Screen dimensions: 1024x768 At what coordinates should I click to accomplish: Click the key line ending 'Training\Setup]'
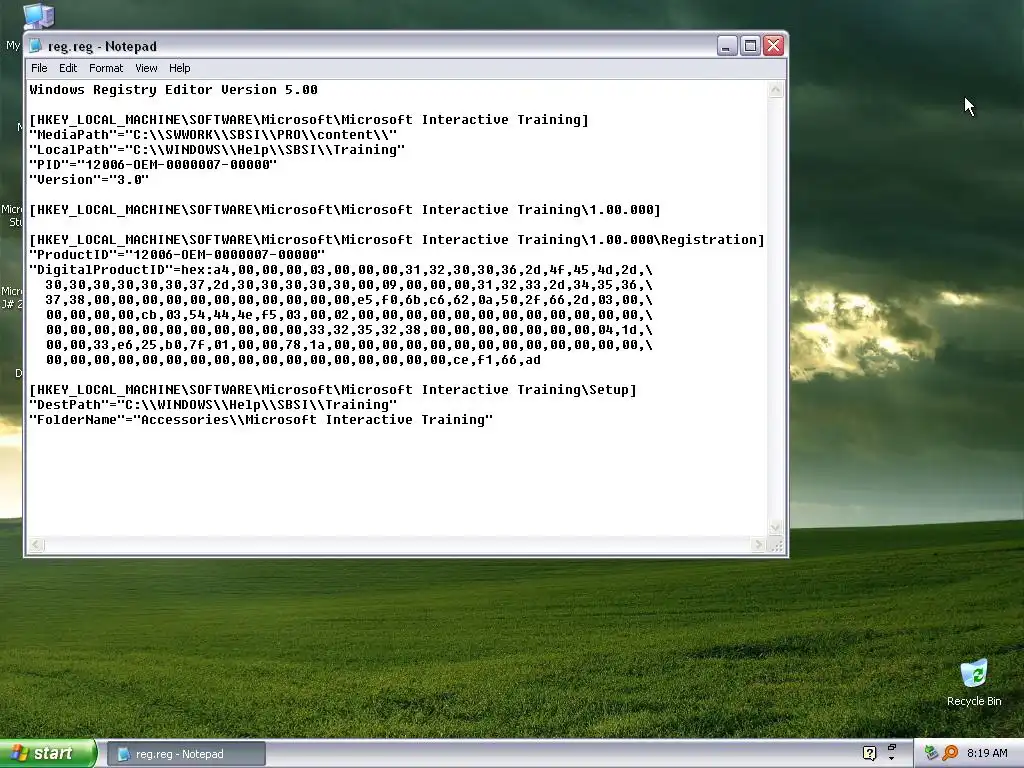tap(333, 391)
